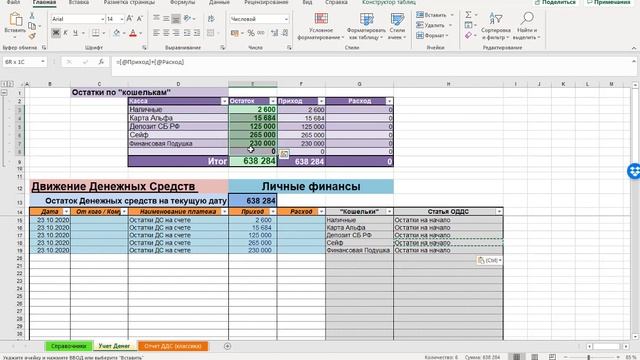This screenshot has height=360, width=640.
Task: Toggle align text right
Action: point(176,33)
